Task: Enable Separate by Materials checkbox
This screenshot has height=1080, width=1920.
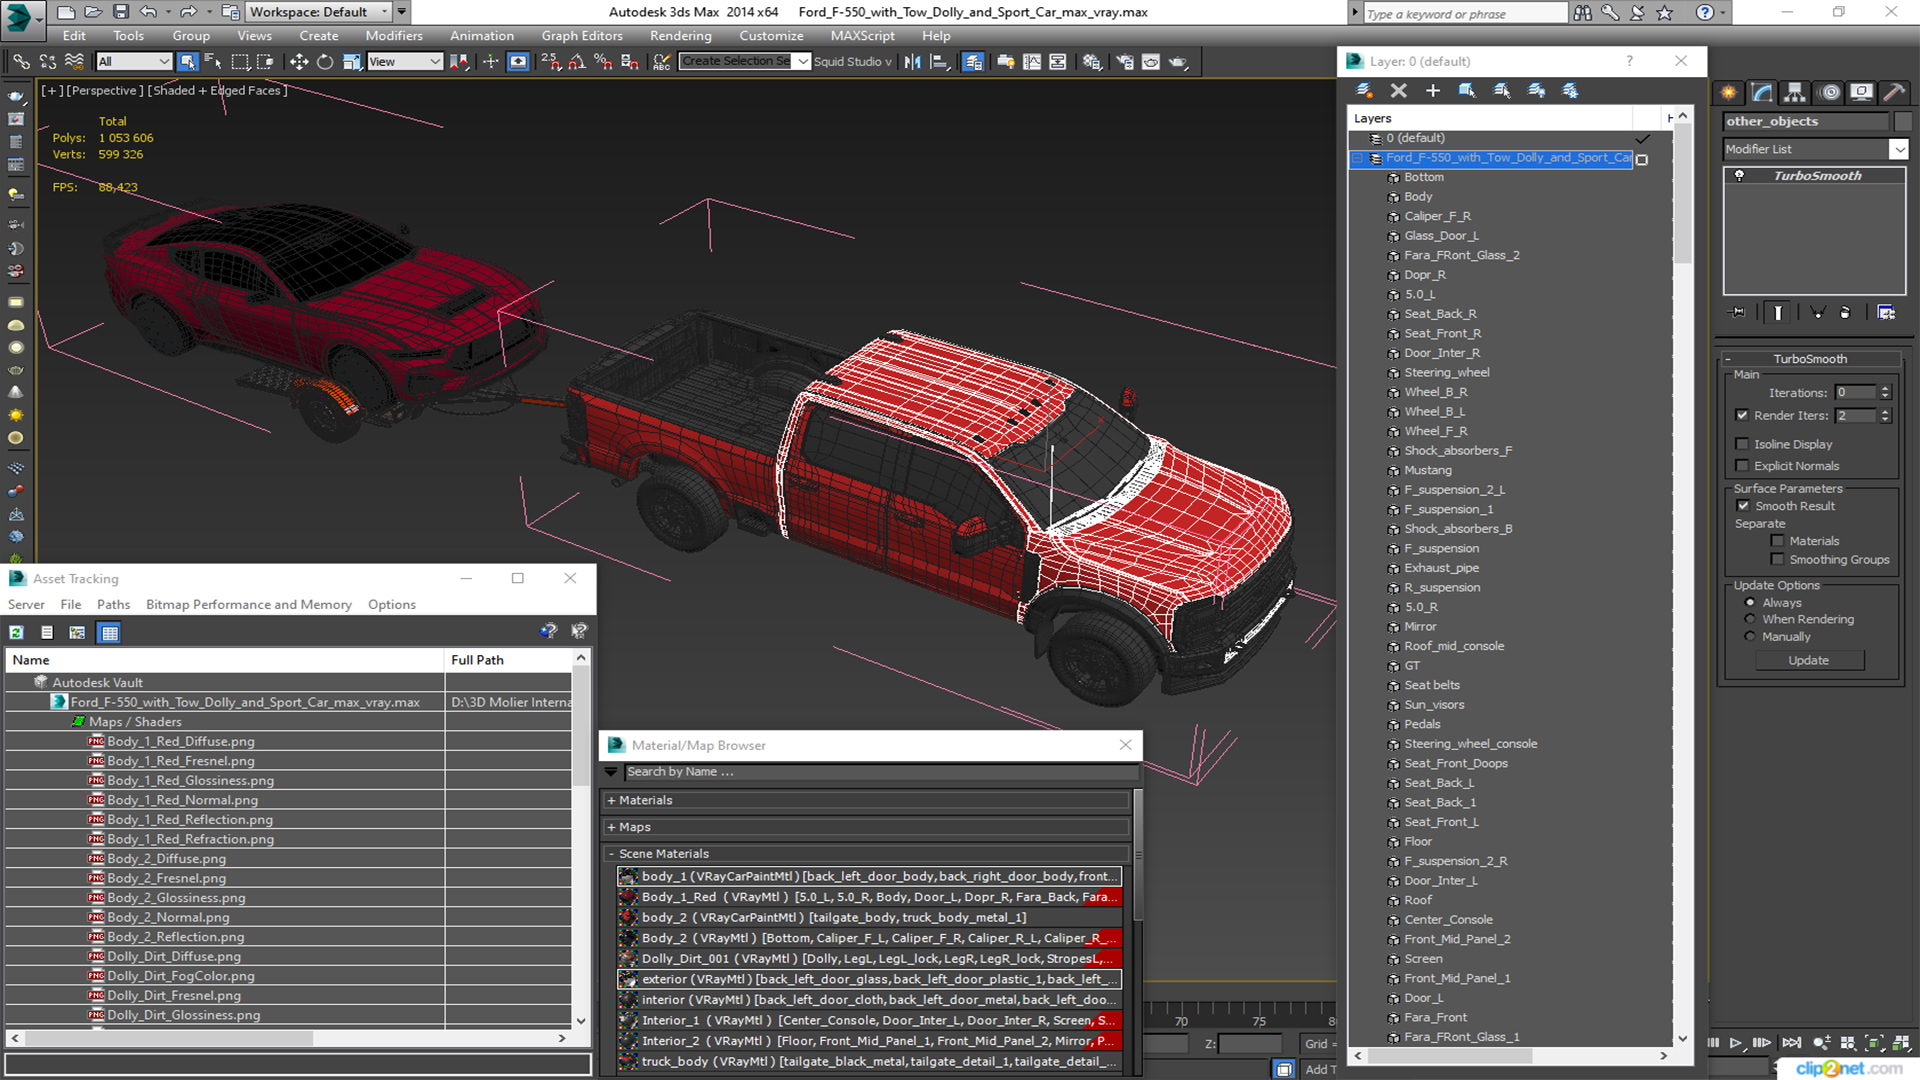Action: [x=1777, y=542]
